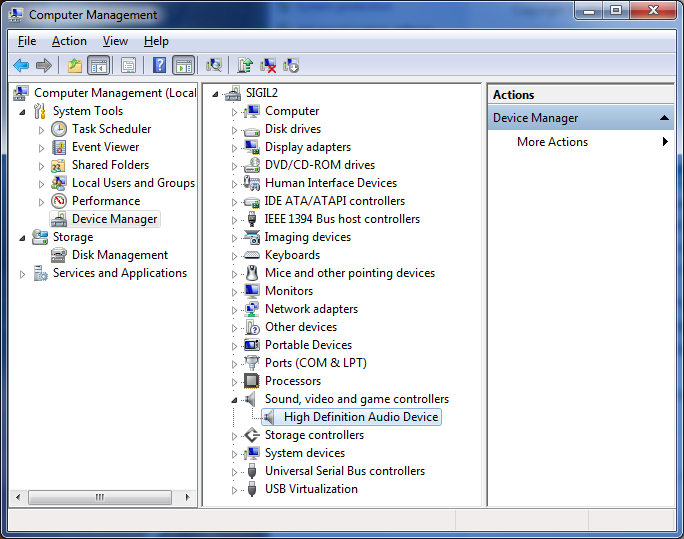Expand the Task Scheduler tree node
Screen dimensions: 684x539
[41, 129]
